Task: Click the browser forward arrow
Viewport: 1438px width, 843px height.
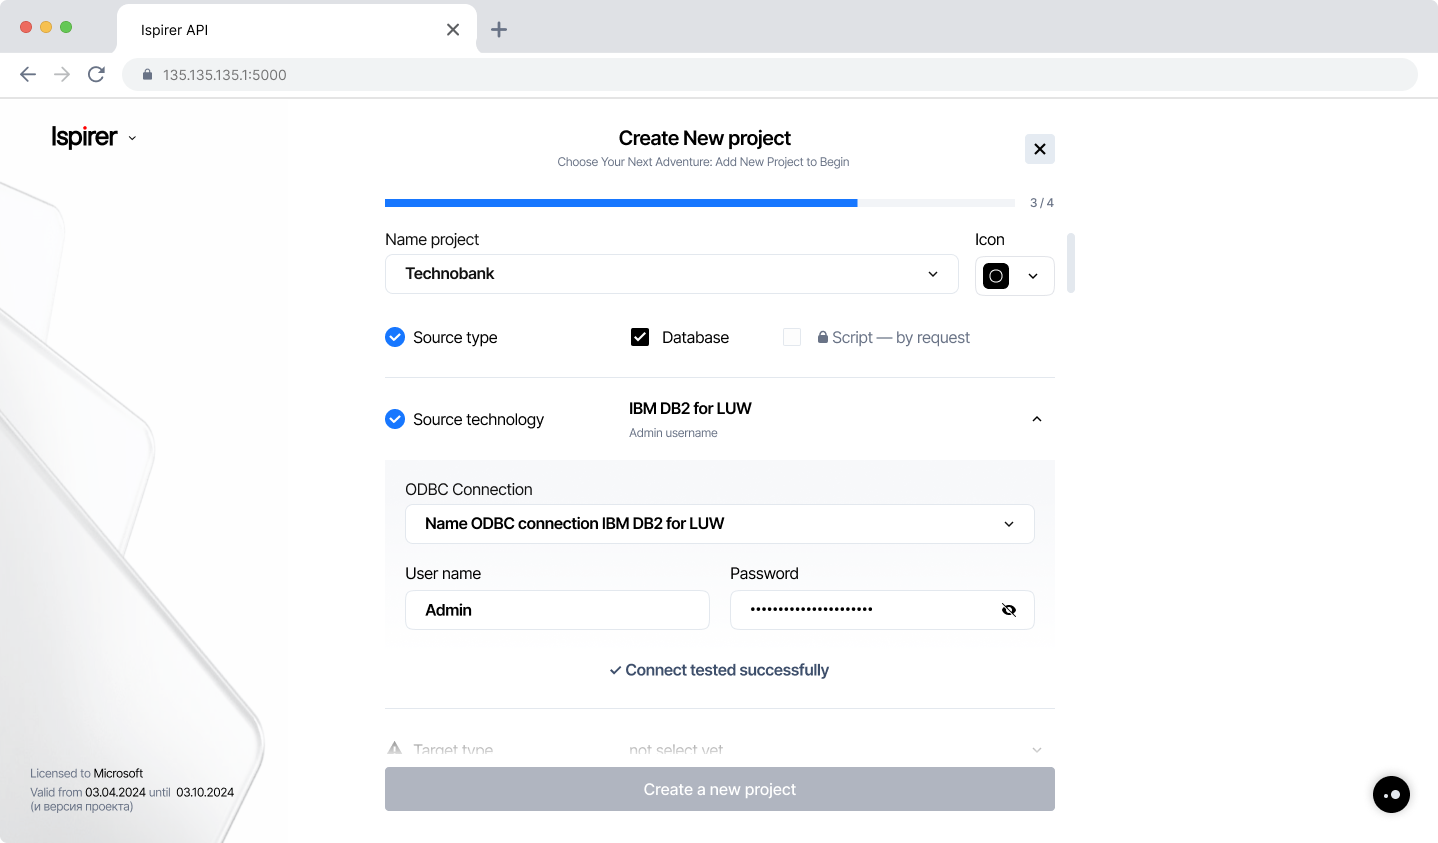Action: click(62, 74)
